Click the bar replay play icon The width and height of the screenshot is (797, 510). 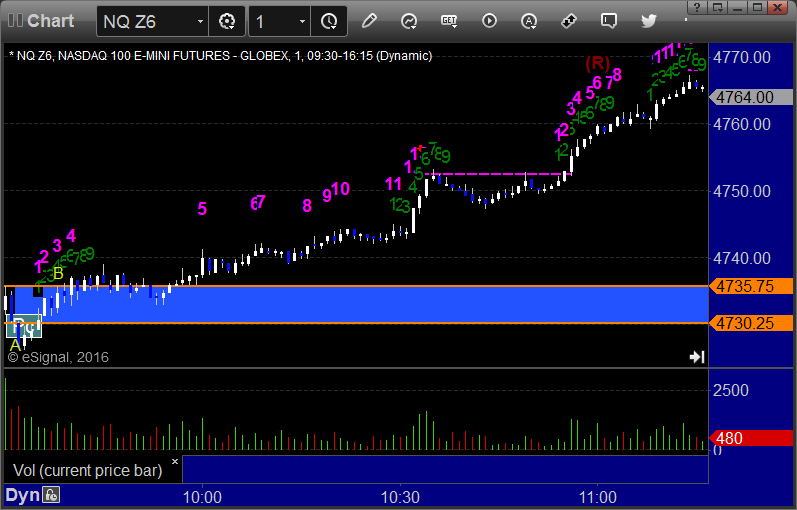(489, 21)
